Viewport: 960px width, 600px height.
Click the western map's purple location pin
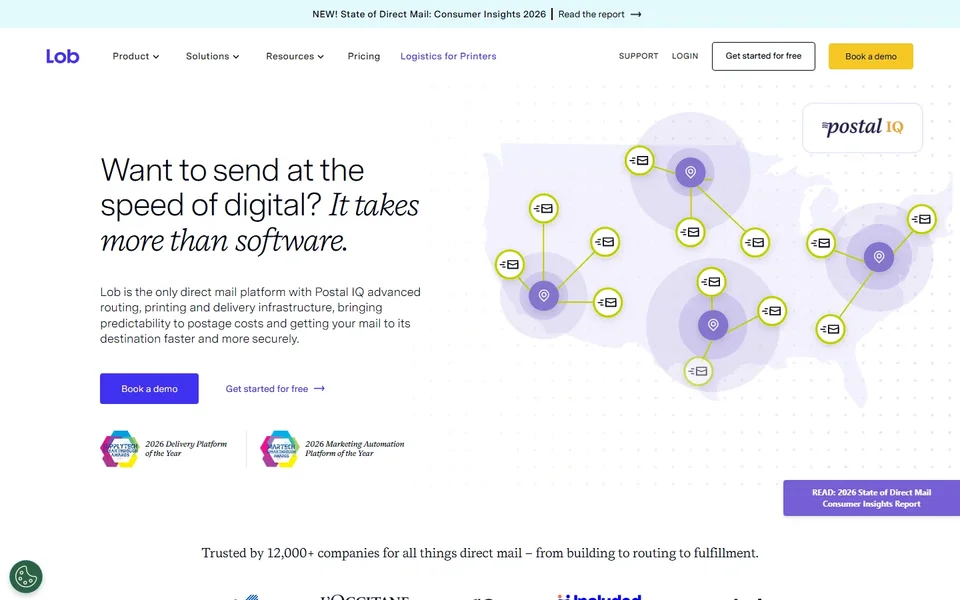pos(543,296)
